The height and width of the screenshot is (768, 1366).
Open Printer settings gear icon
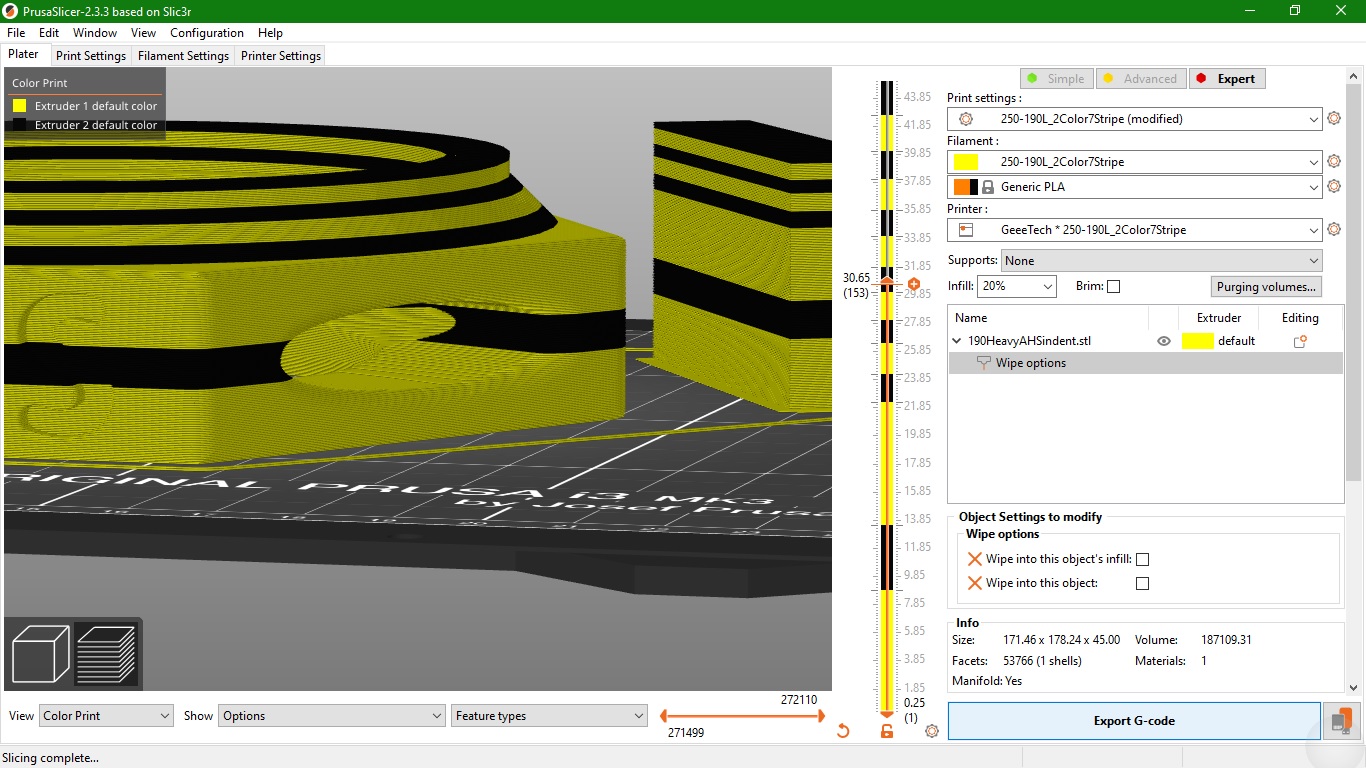click(x=1333, y=229)
